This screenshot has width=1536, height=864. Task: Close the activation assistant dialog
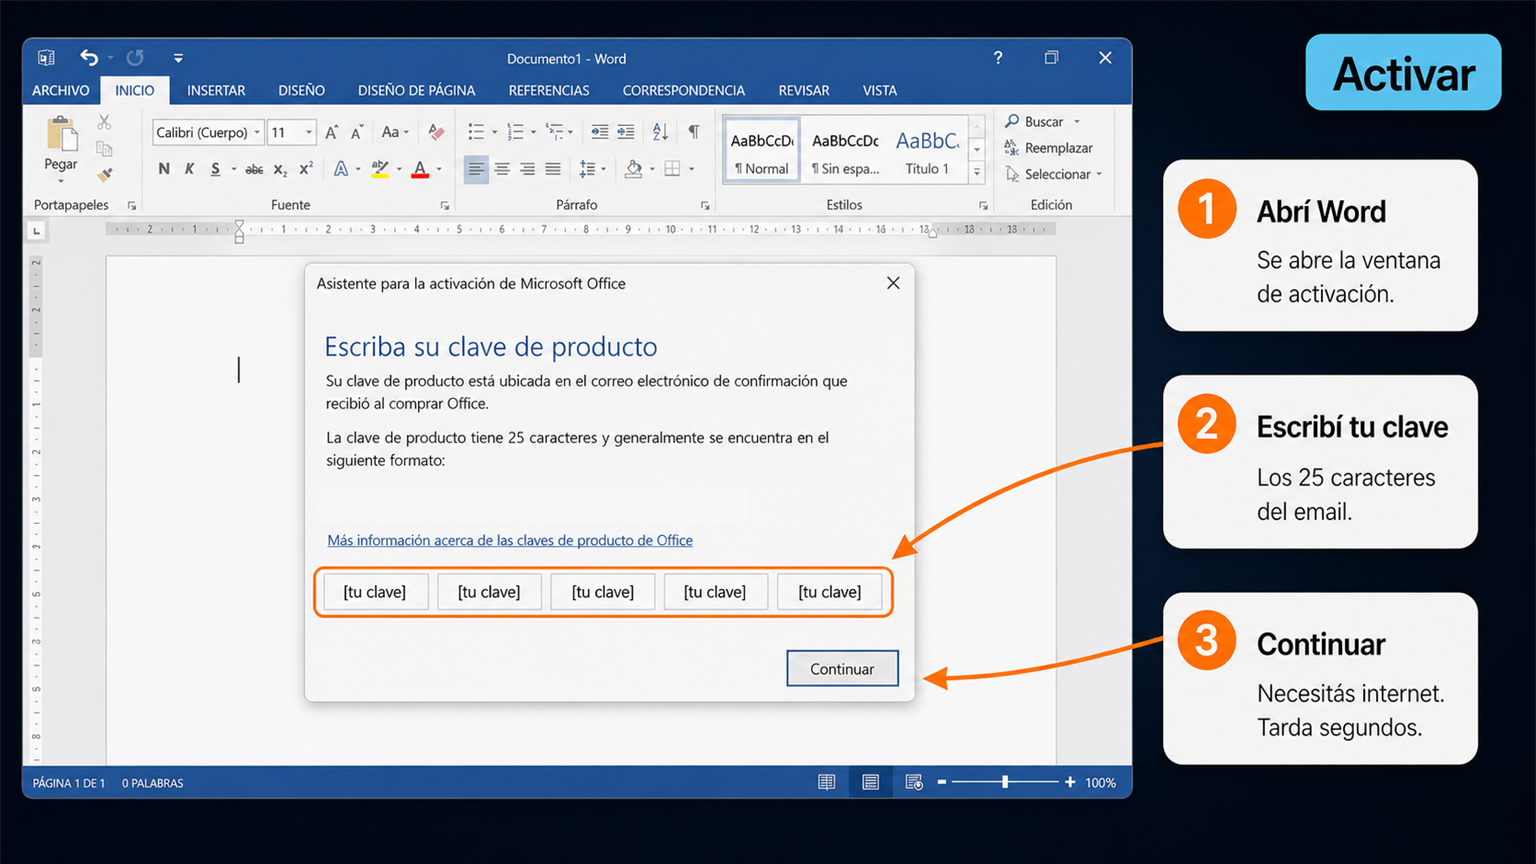tap(893, 283)
